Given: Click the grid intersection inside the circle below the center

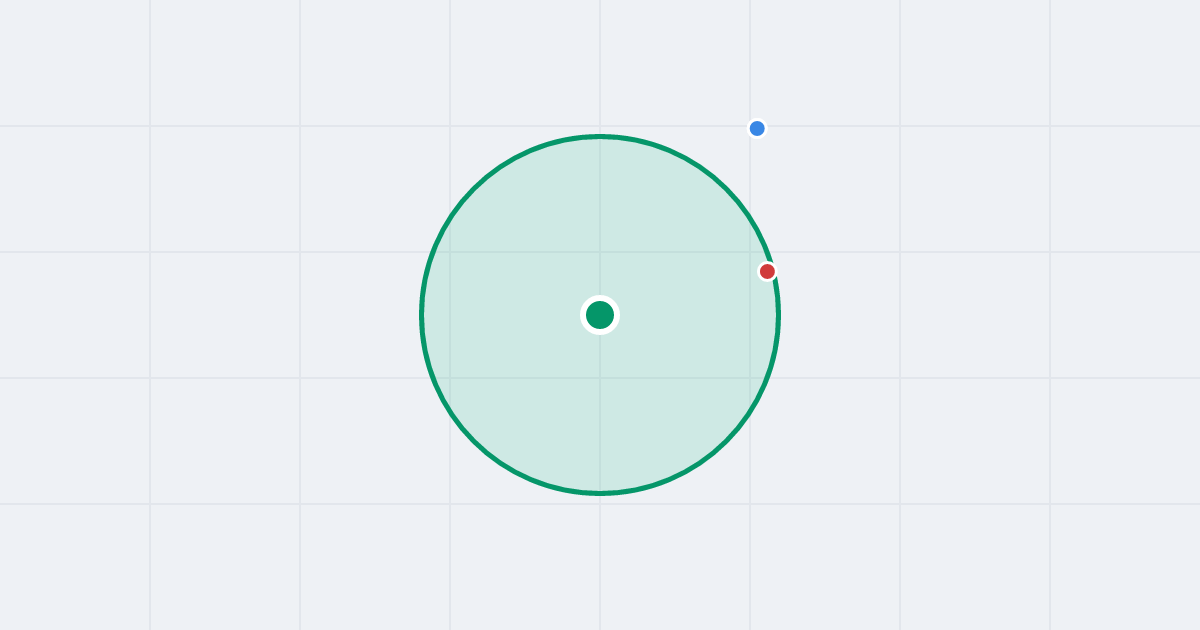Looking at the screenshot, I should click(x=600, y=378).
